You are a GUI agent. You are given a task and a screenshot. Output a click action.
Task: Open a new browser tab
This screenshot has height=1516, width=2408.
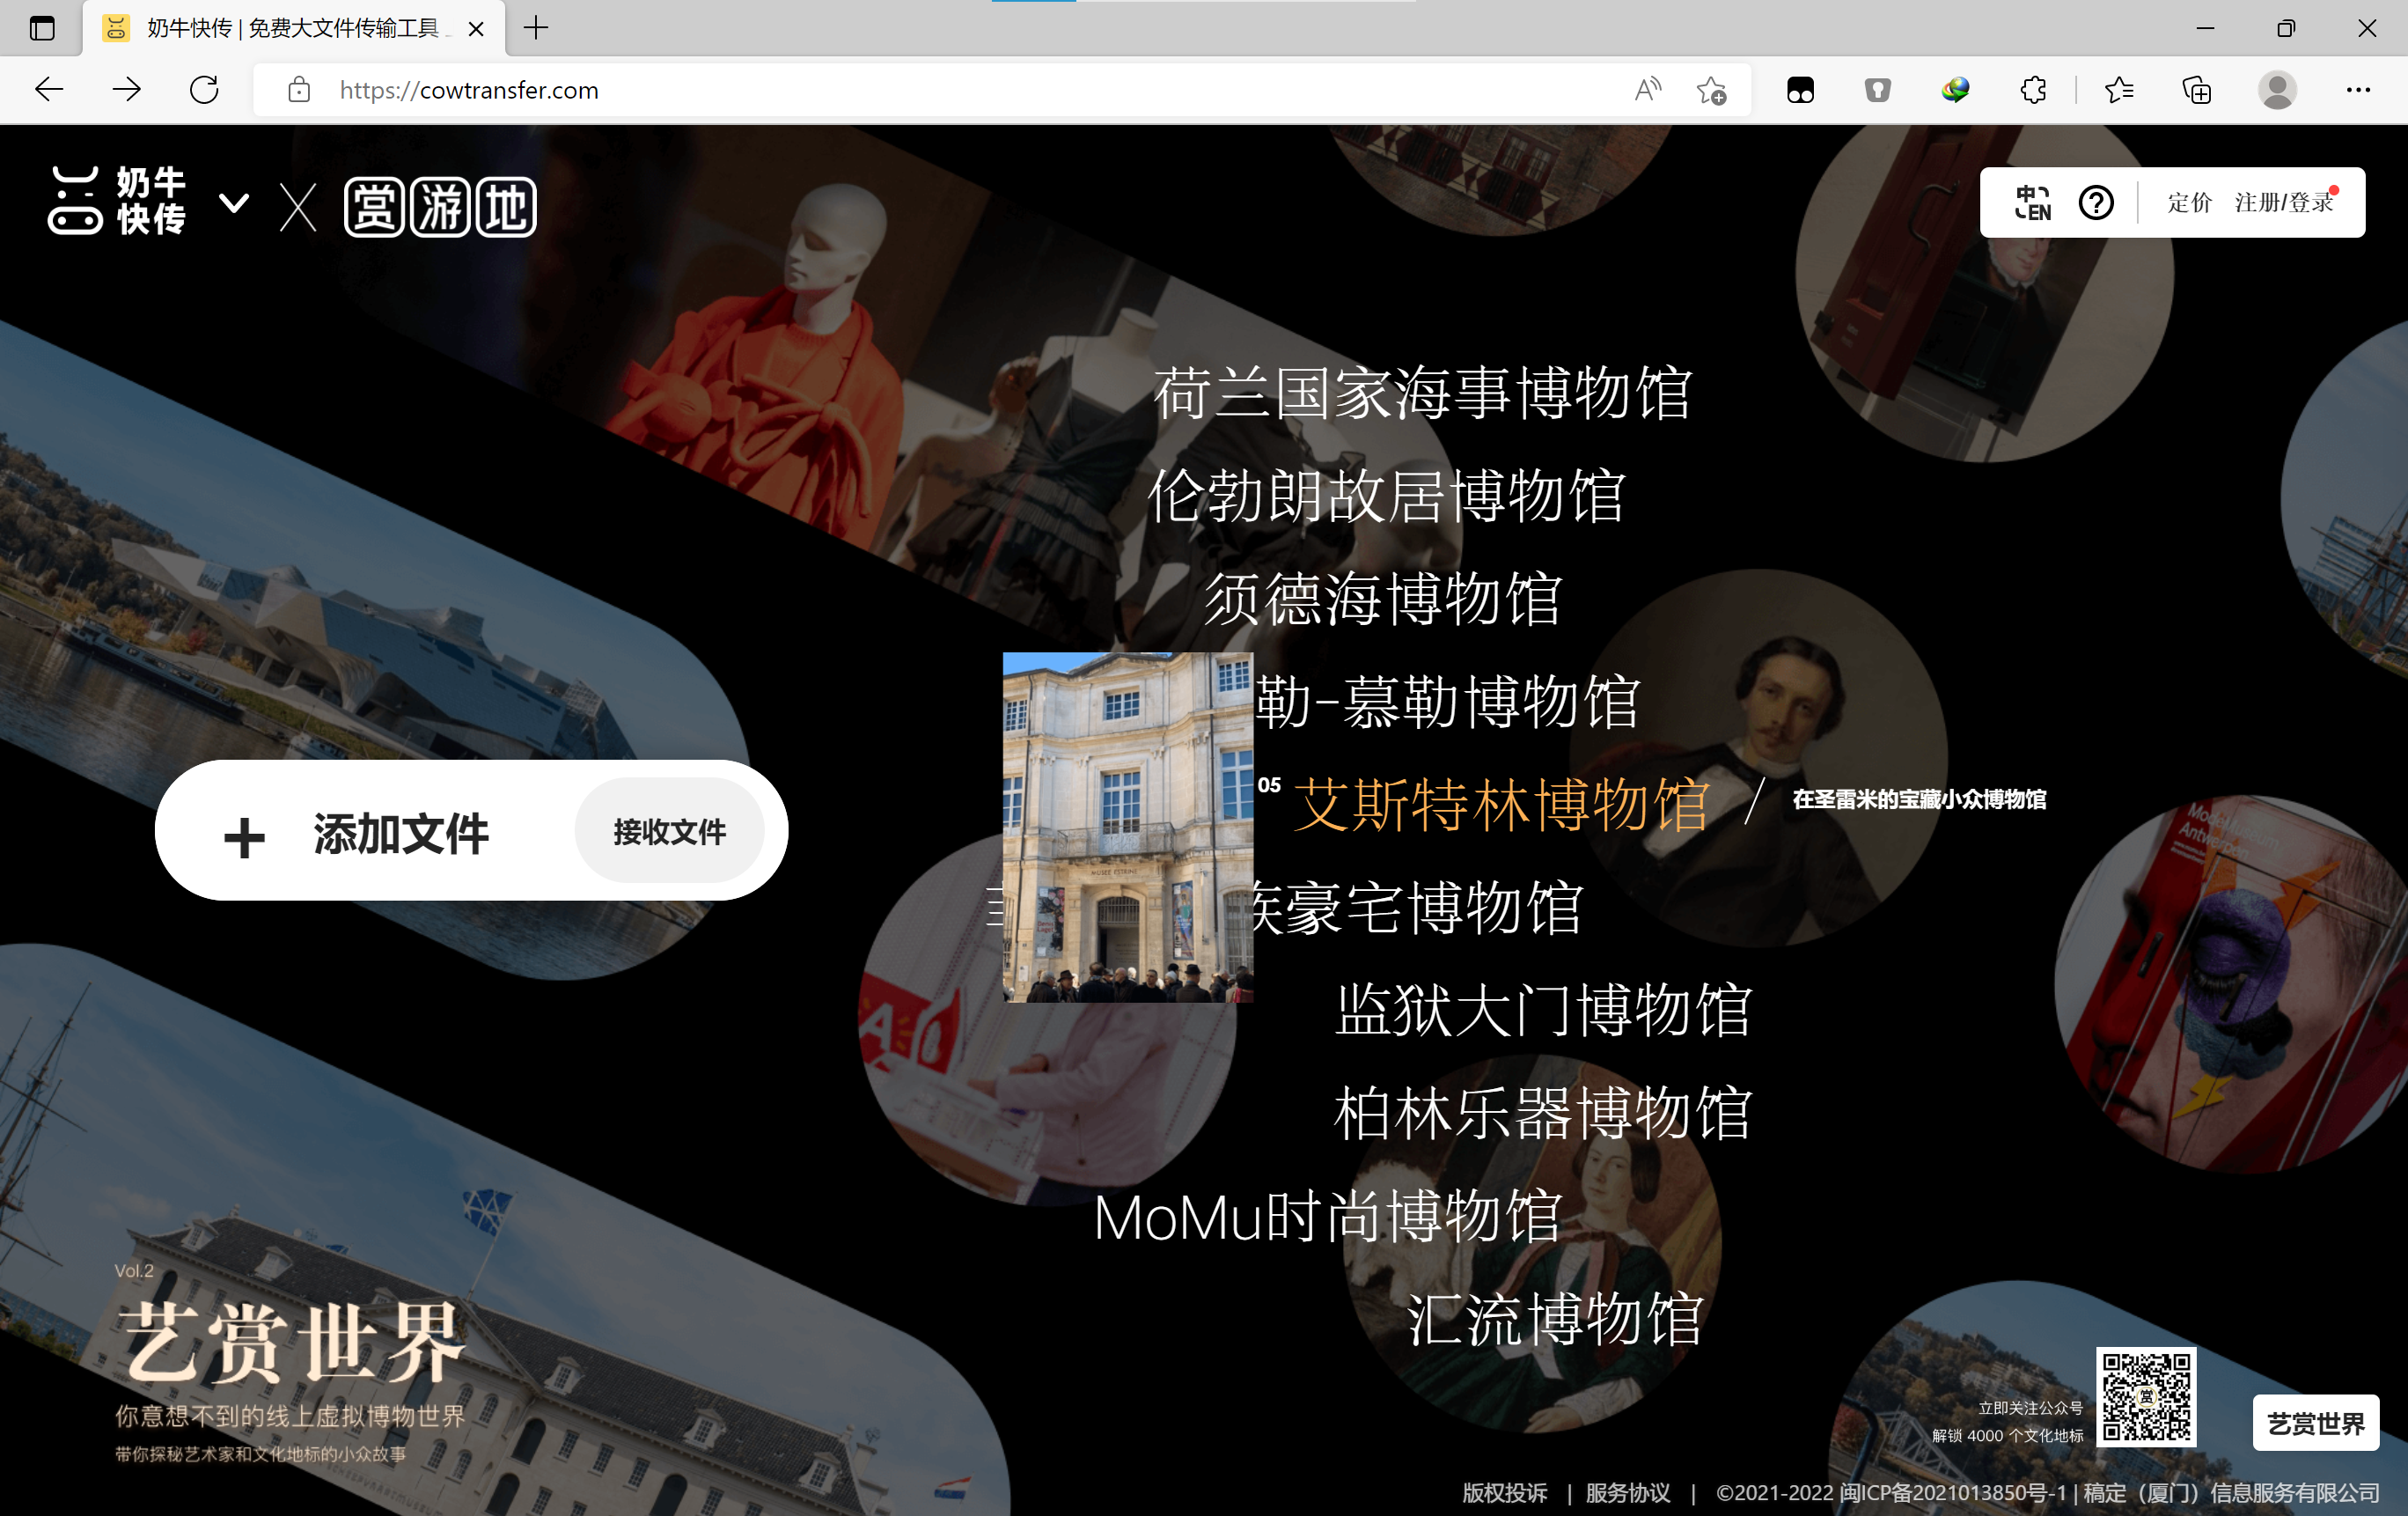pyautogui.click(x=536, y=28)
